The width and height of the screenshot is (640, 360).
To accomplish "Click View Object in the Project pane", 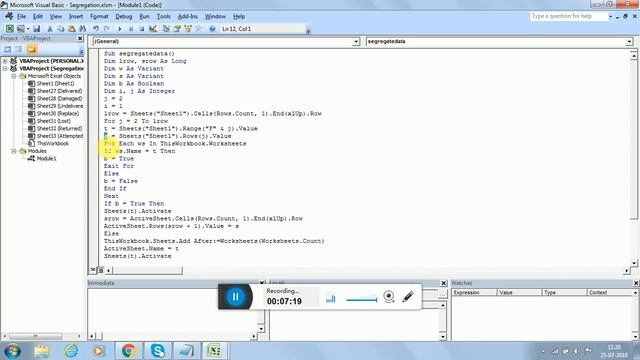I will (18, 49).
